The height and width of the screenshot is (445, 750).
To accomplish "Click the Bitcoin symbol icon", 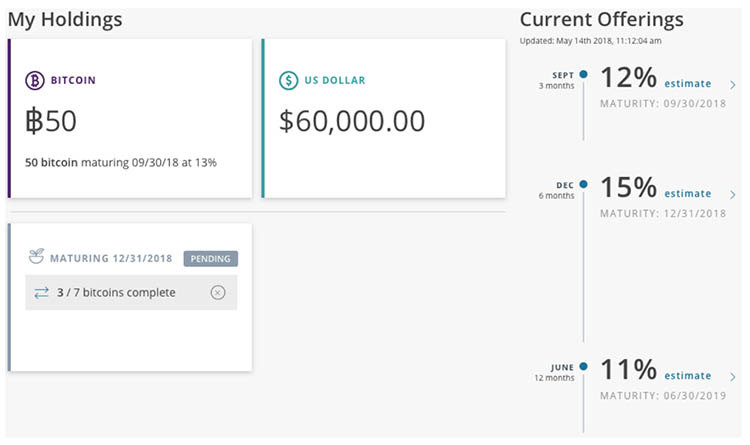I will pos(36,80).
